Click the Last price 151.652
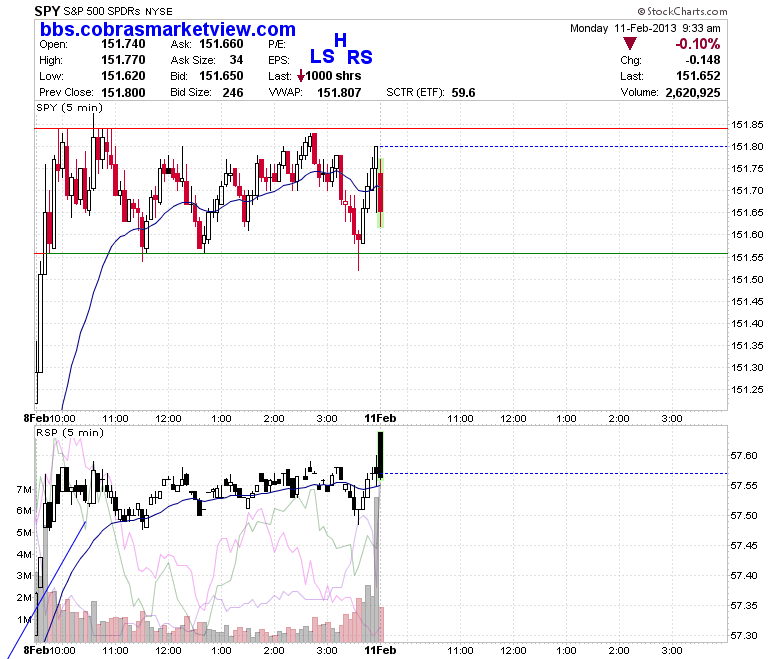The width and height of the screenshot is (780, 659). point(698,76)
